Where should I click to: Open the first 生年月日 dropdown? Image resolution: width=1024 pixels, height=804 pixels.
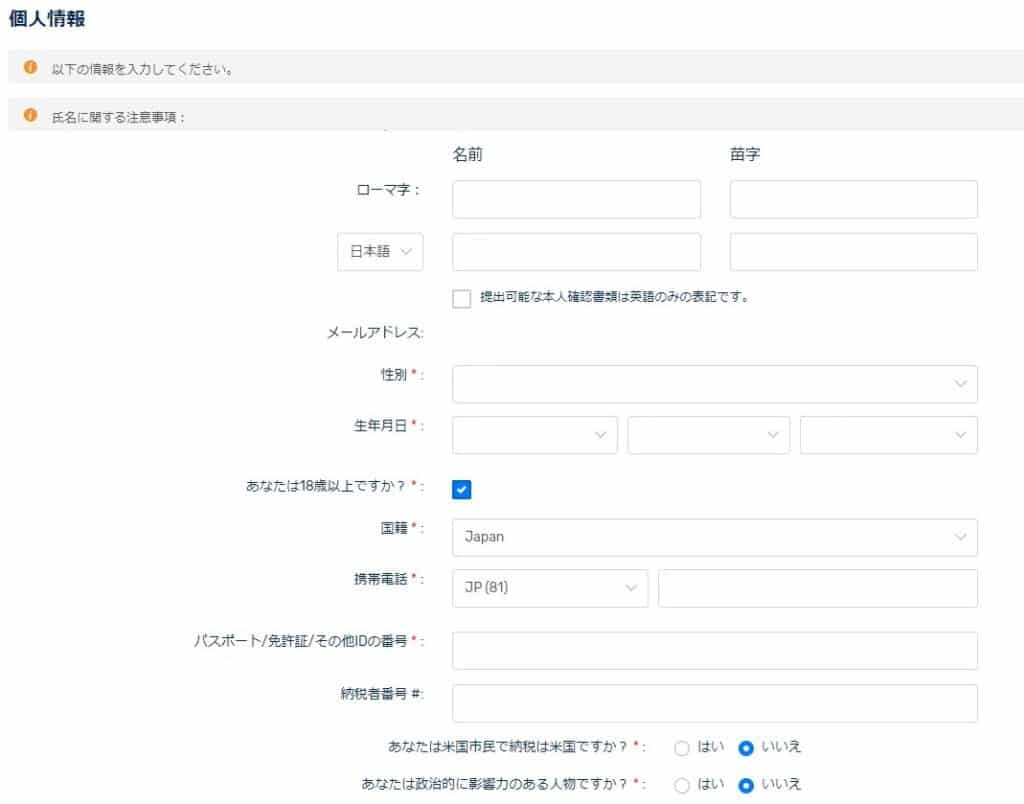[535, 435]
